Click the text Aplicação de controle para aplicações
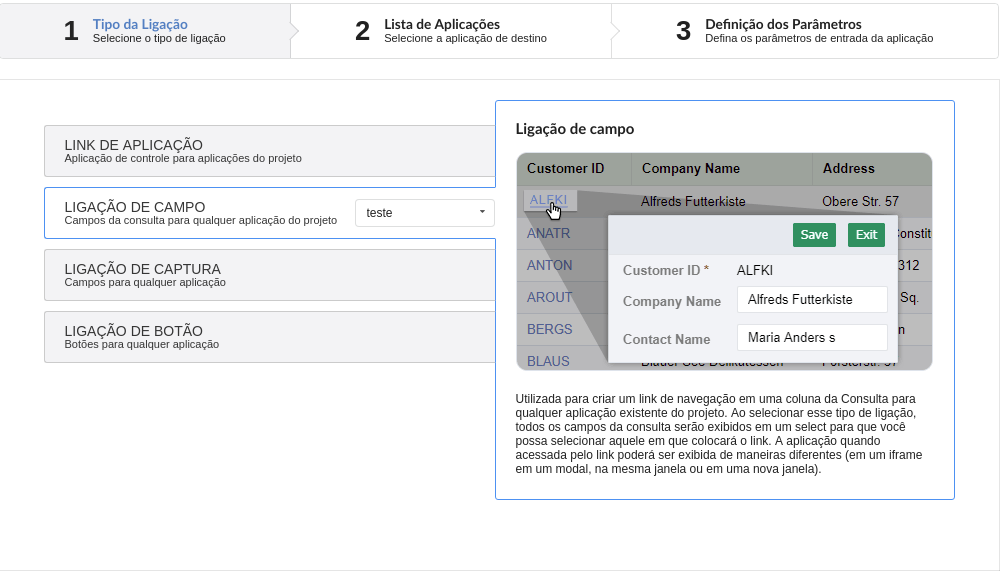 pyautogui.click(x=183, y=158)
